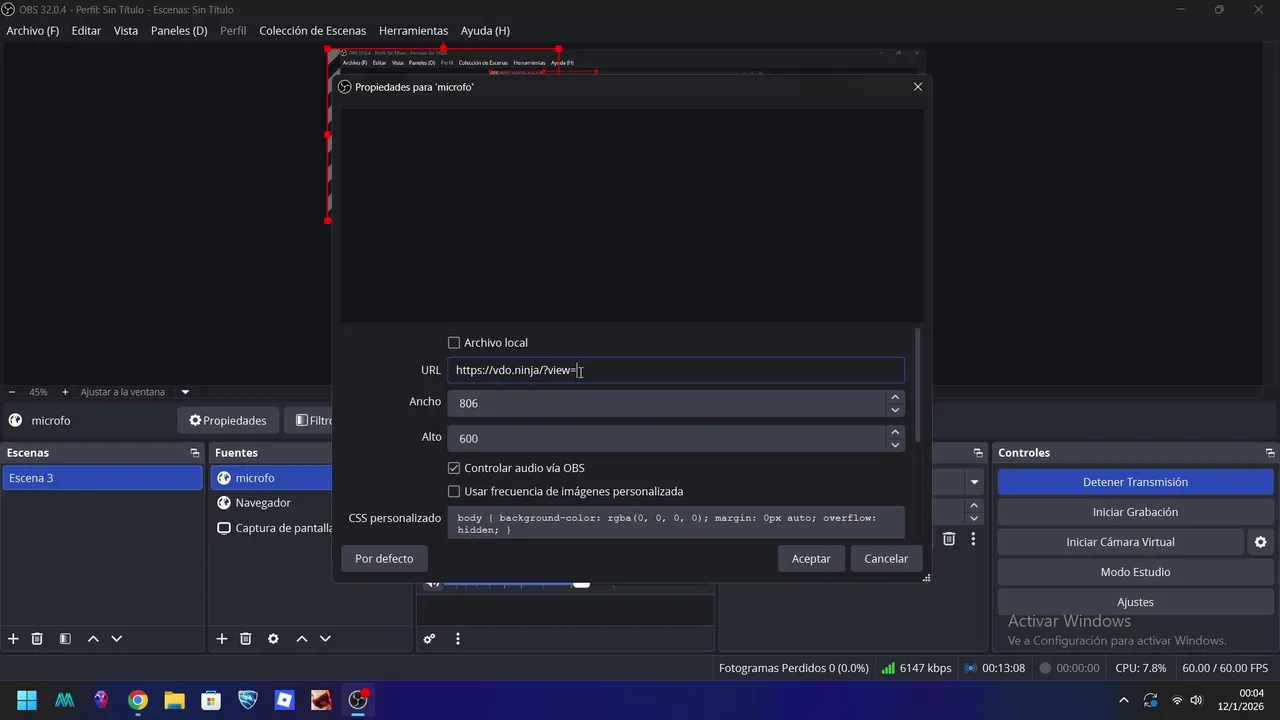Screen dimensions: 1280x720
Task: Click the Ancho width input field
Action: [667, 403]
